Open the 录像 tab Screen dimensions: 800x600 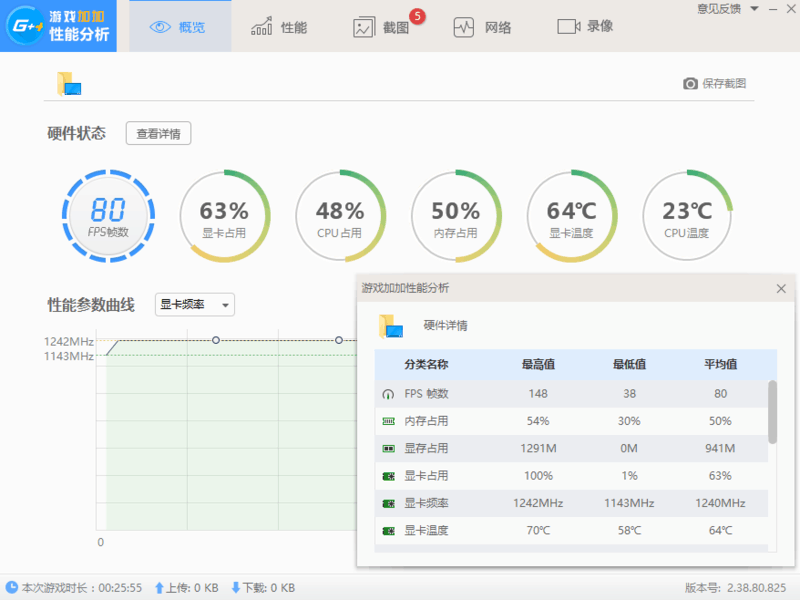(586, 27)
